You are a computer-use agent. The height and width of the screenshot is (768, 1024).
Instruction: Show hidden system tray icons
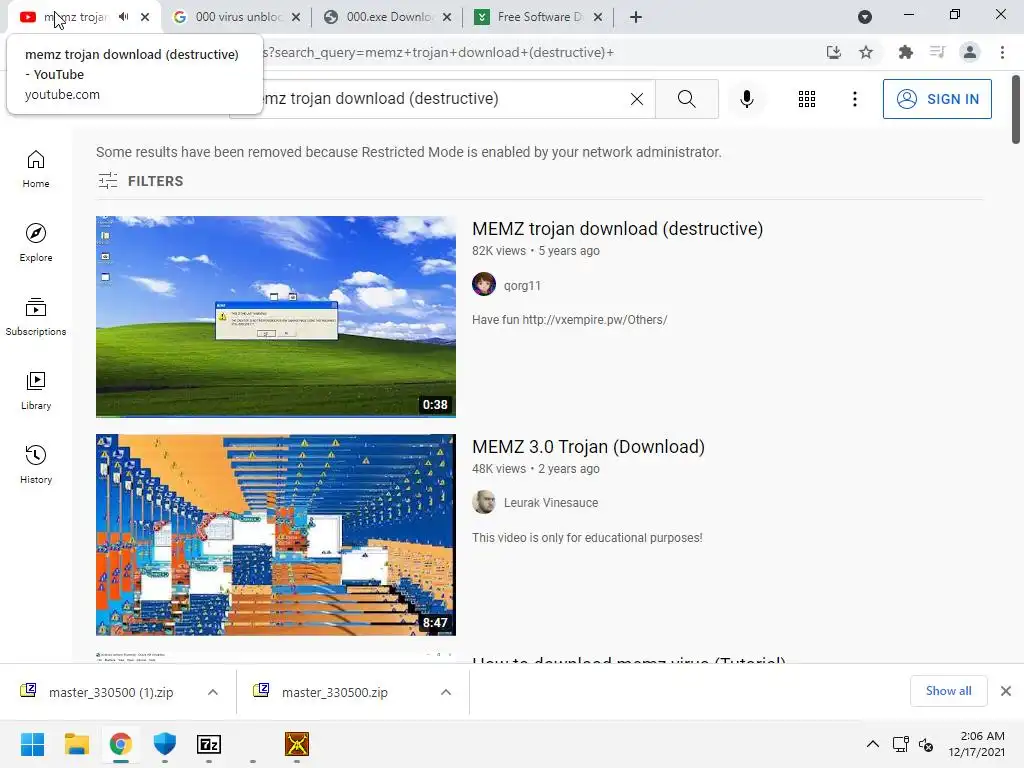pos(872,744)
